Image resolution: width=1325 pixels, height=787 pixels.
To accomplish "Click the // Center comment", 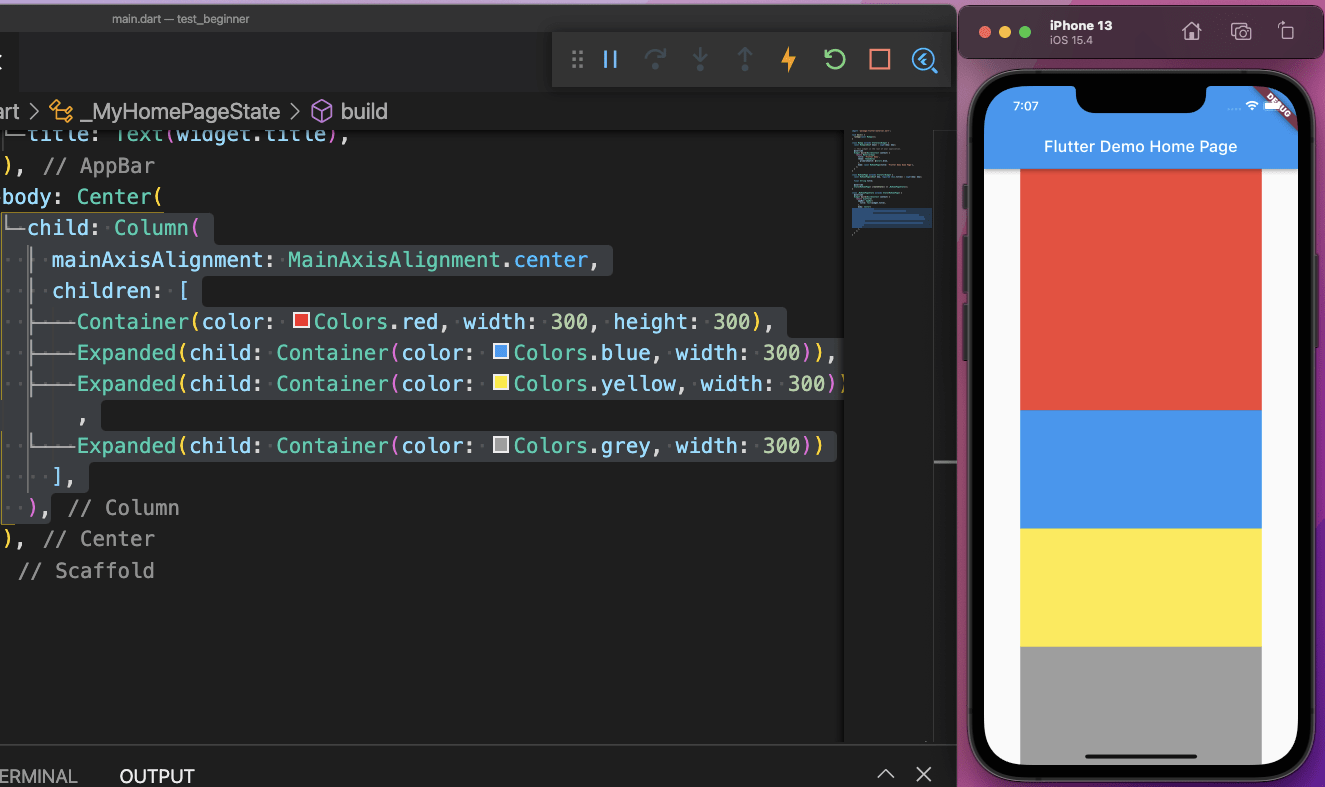I will (x=99, y=539).
